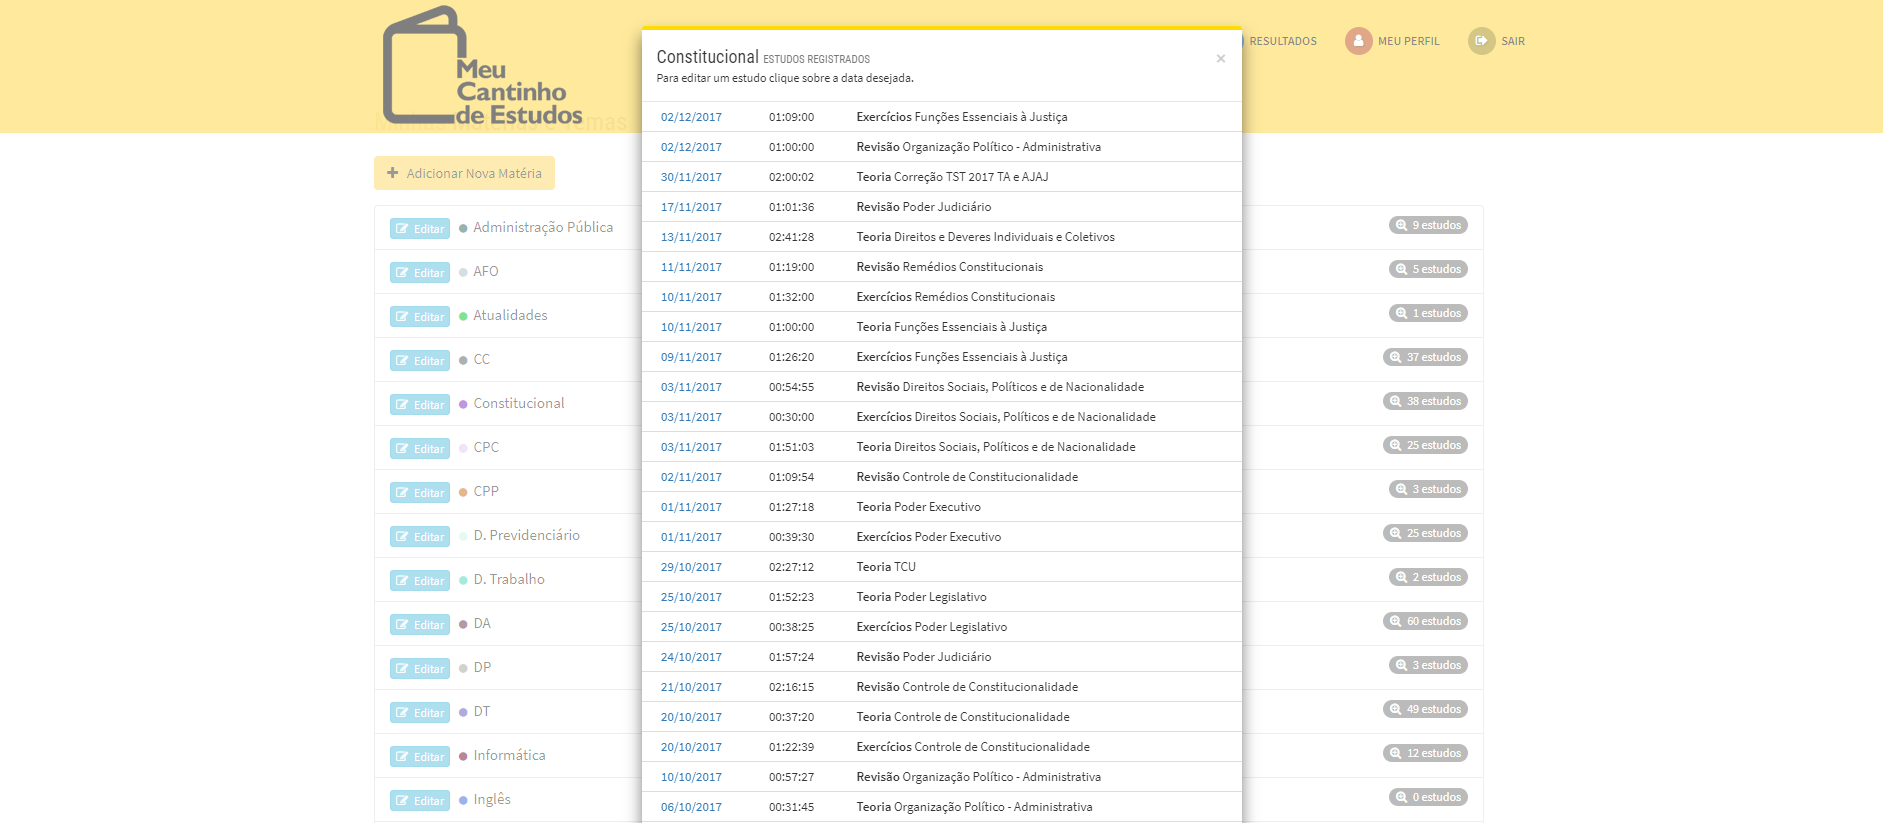Image resolution: width=1883 pixels, height=823 pixels.
Task: Select Atualidades subject name in list
Action: click(510, 315)
